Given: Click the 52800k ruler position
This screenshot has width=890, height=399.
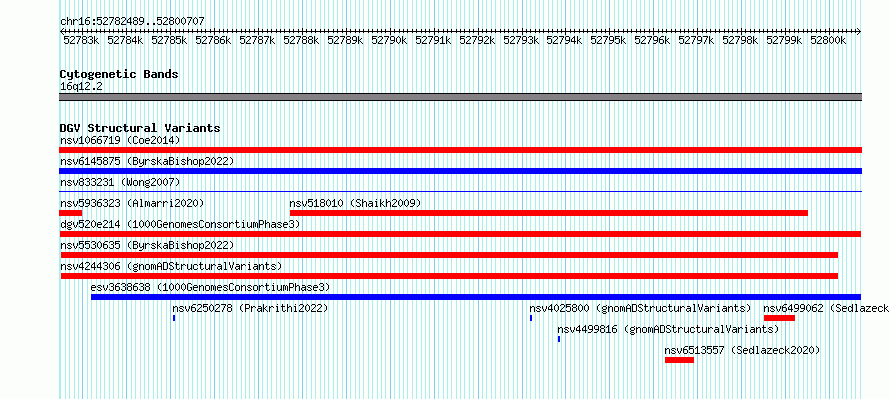Looking at the screenshot, I should 829,40.
